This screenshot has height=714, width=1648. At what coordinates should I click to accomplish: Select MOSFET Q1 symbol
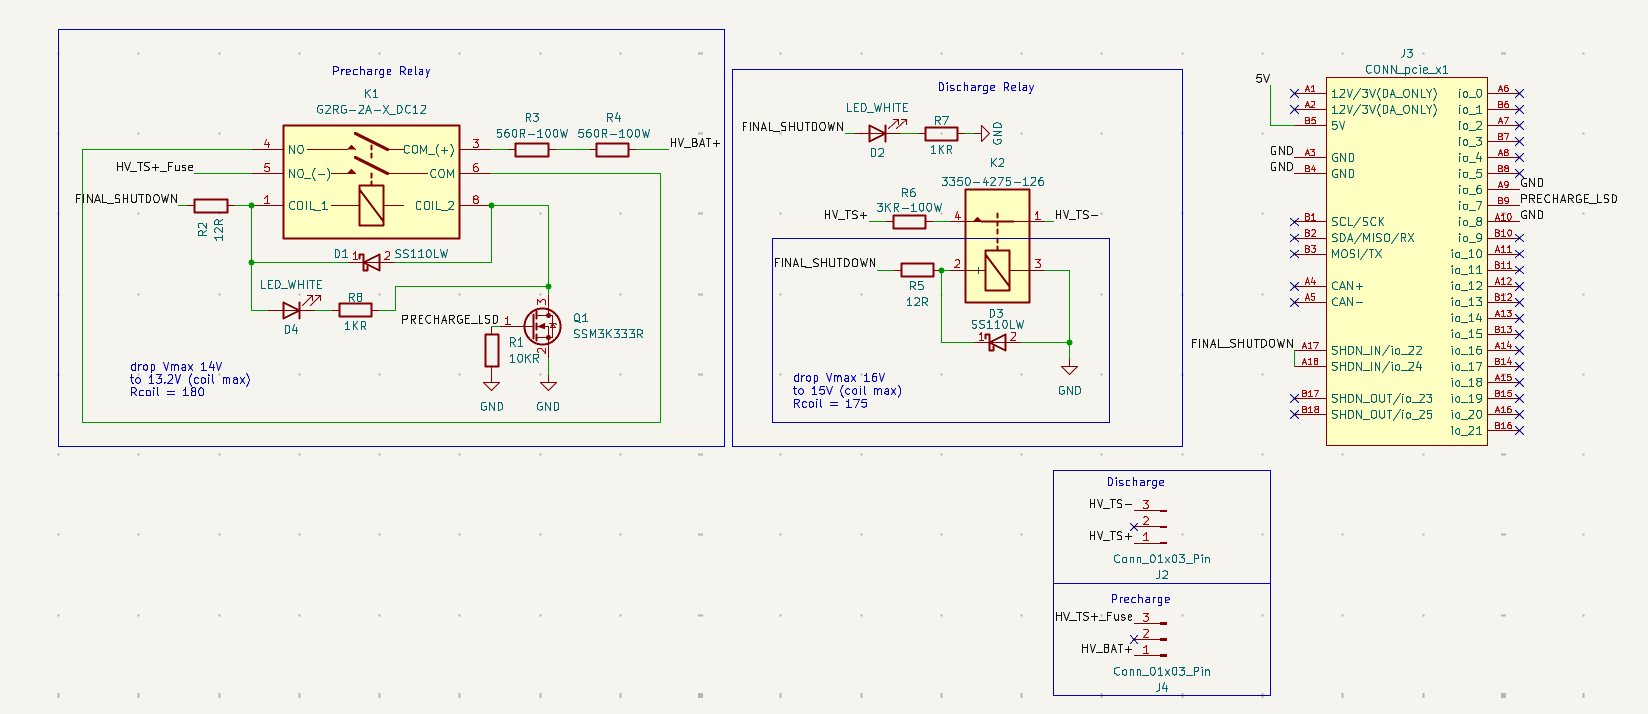542,325
